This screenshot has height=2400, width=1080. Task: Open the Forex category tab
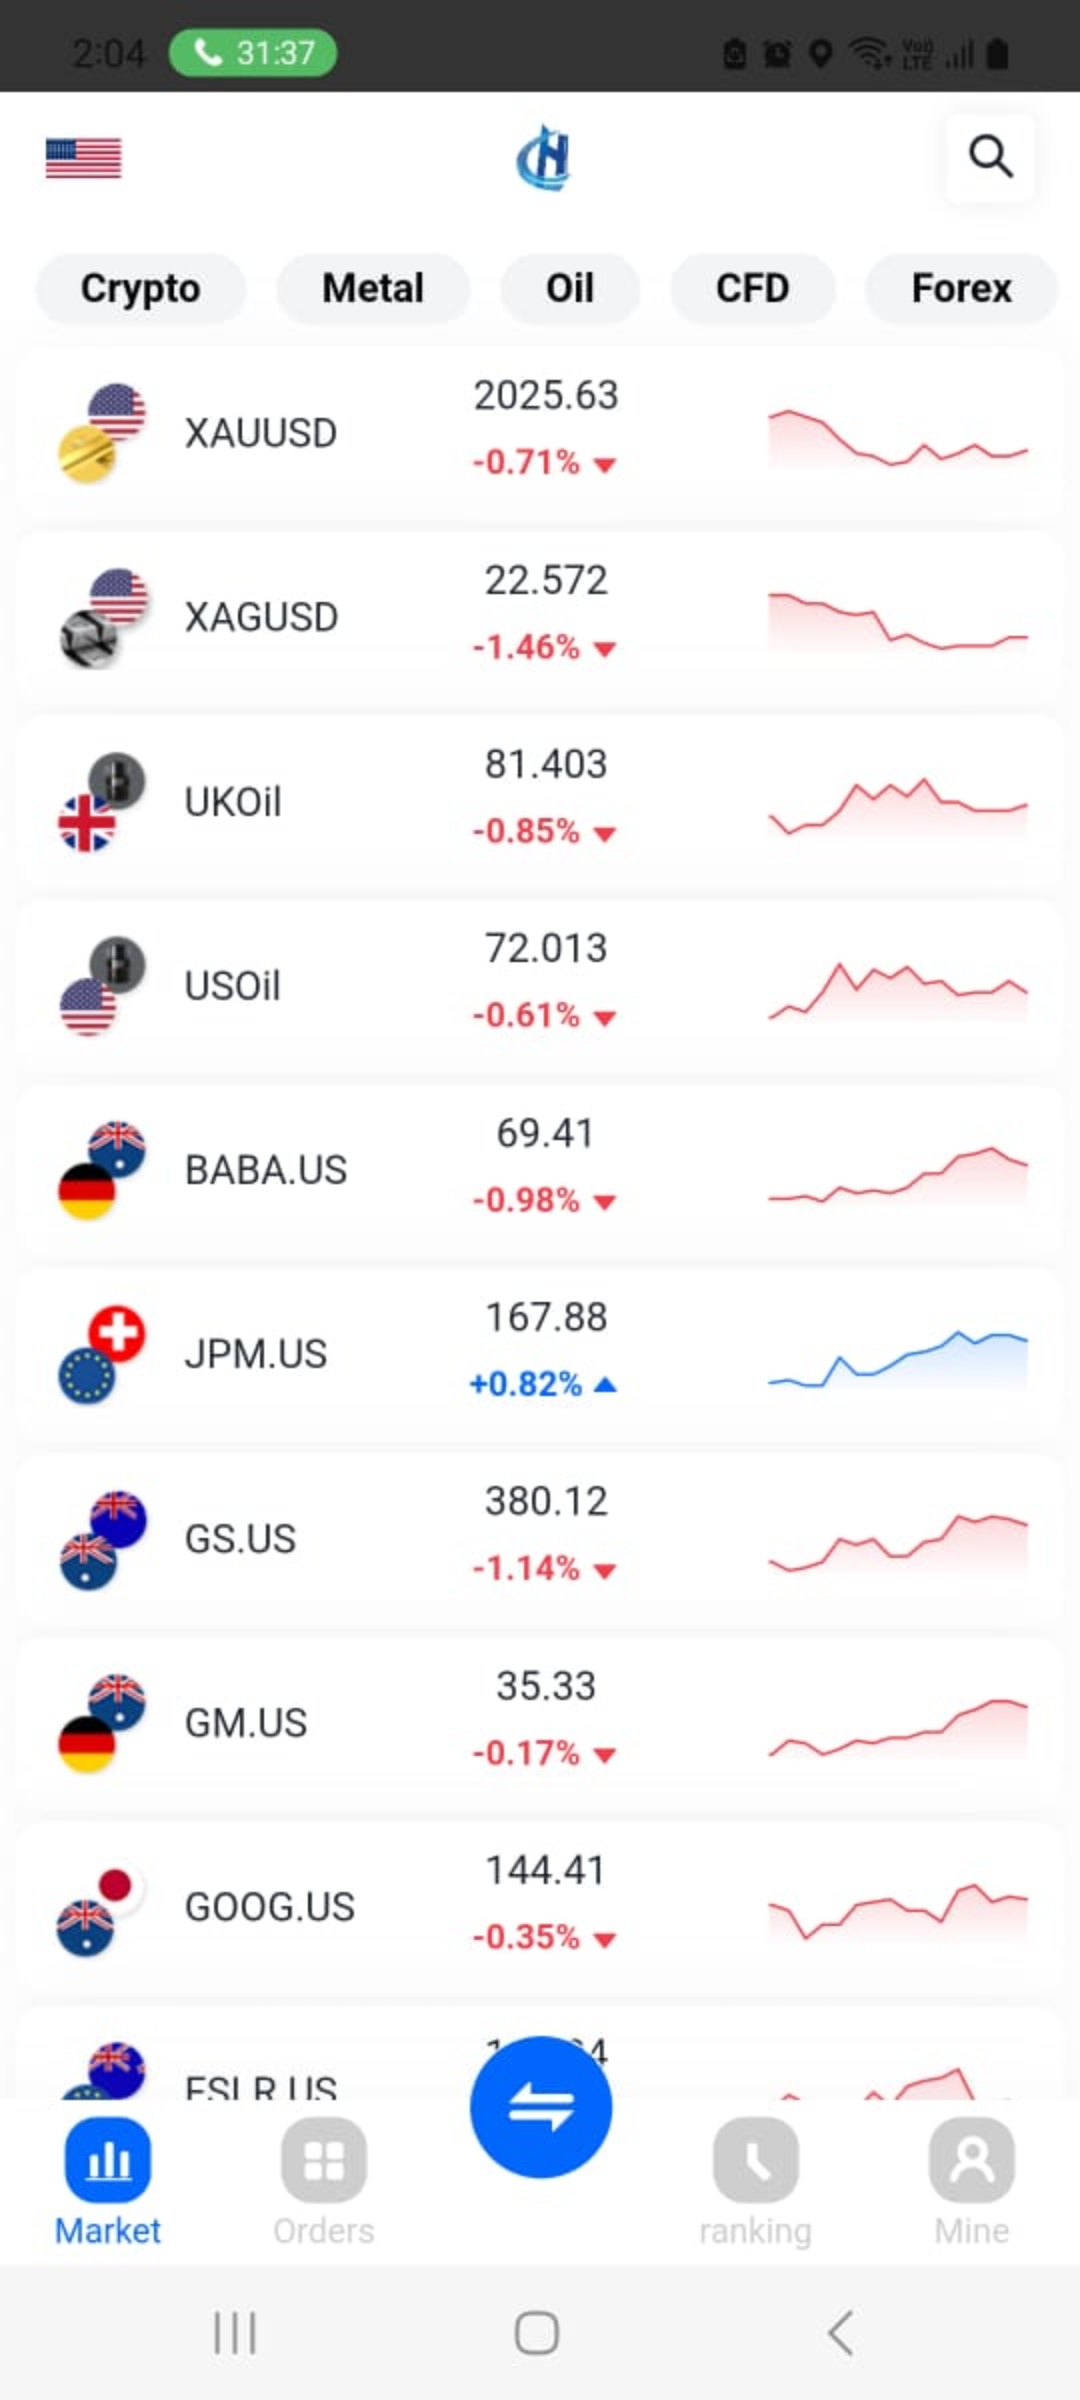click(960, 289)
